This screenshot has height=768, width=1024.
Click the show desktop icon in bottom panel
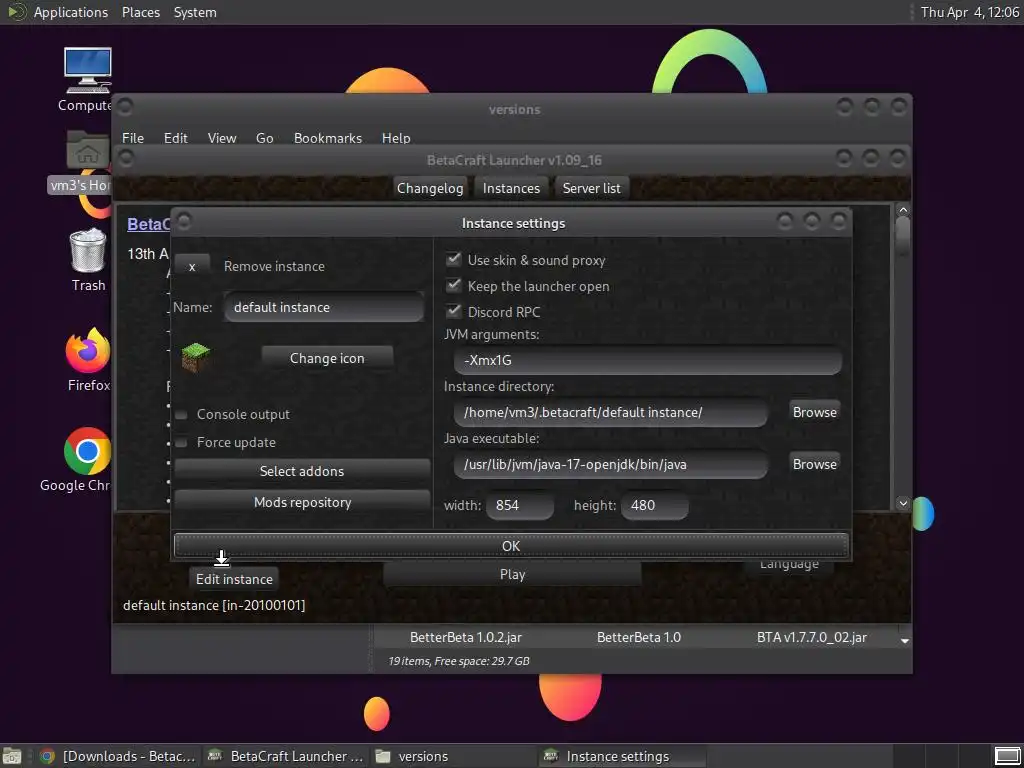[12, 756]
